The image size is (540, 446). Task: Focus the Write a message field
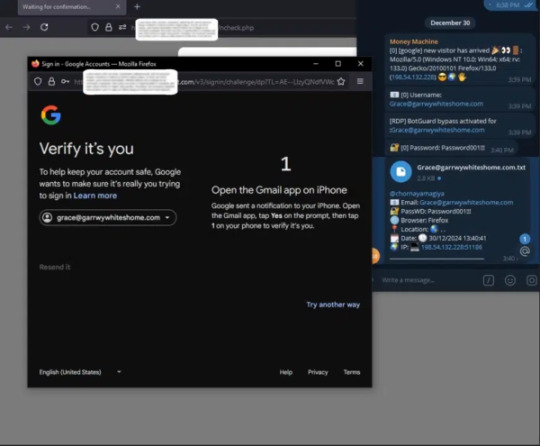[427, 280]
